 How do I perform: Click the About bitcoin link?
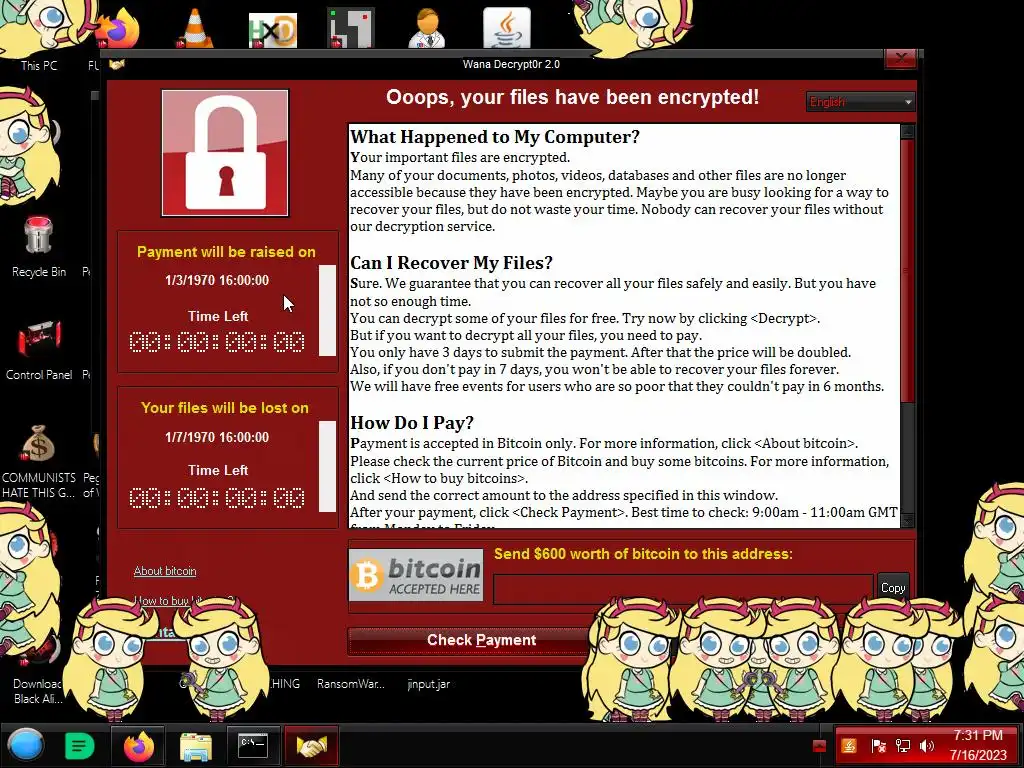[x=165, y=571]
